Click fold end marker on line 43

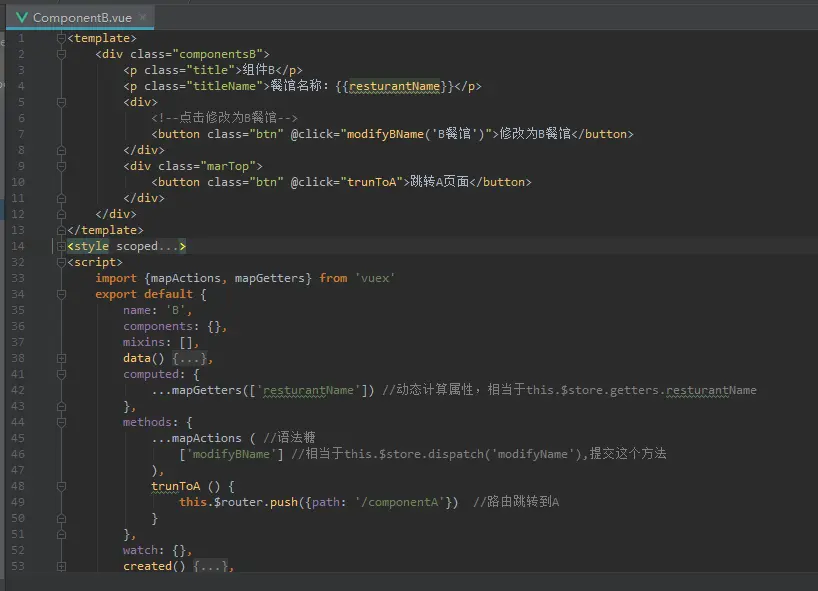(x=61, y=406)
